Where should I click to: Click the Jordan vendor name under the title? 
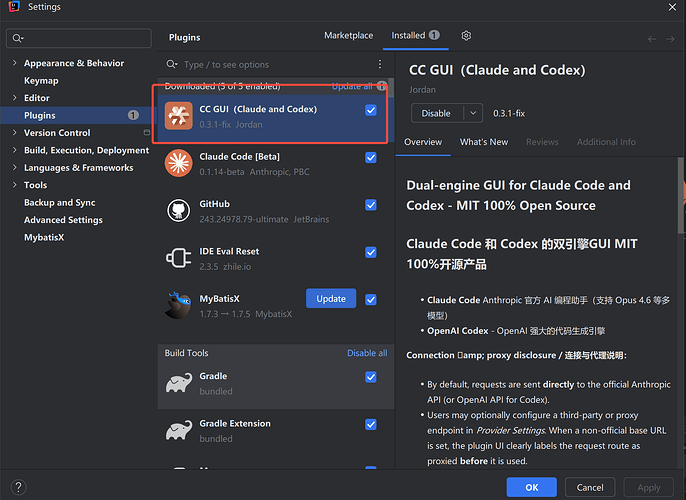tap(422, 90)
